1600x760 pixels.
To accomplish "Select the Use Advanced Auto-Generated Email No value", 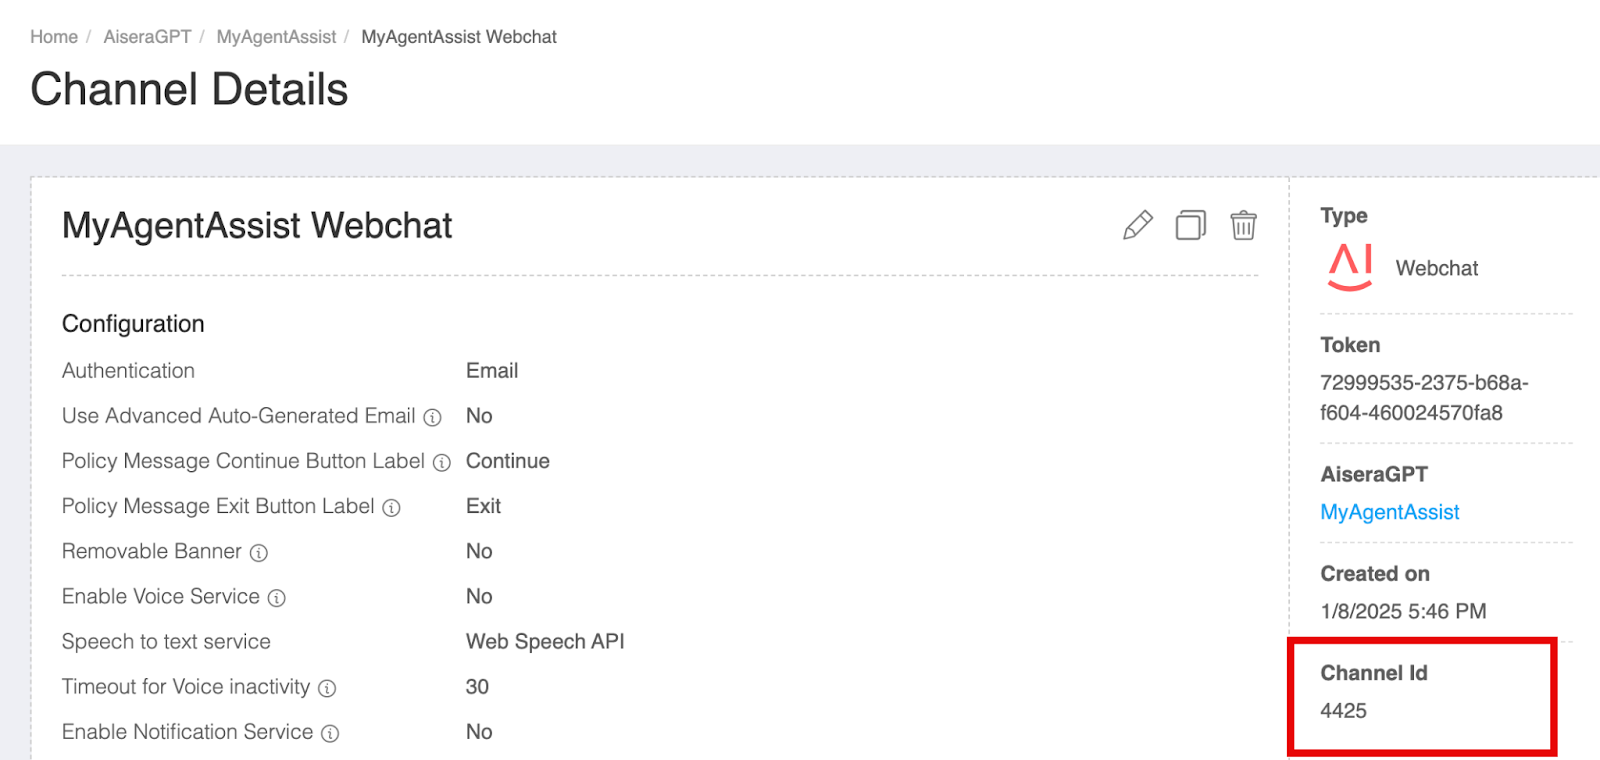I will (x=479, y=415).
